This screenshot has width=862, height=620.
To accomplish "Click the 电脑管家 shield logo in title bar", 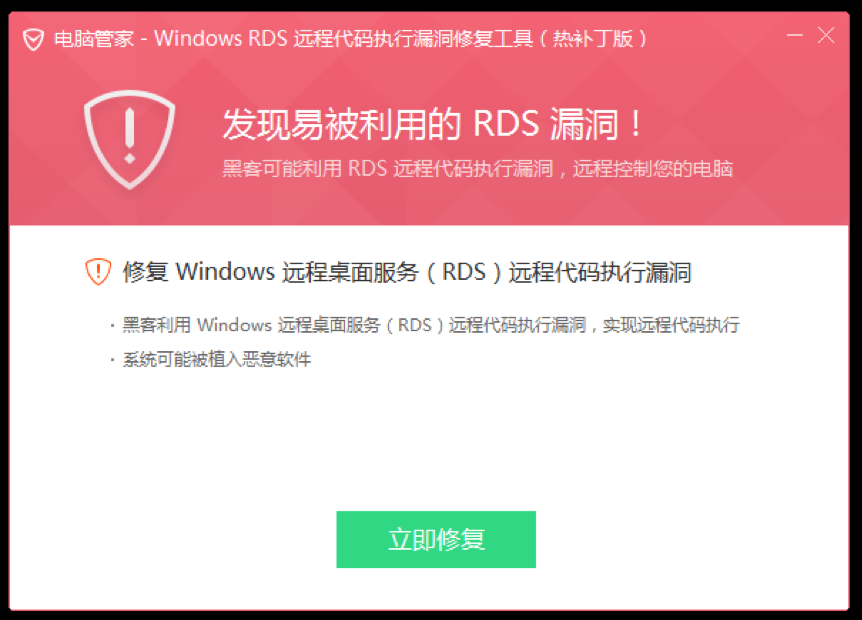I will [x=34, y=40].
